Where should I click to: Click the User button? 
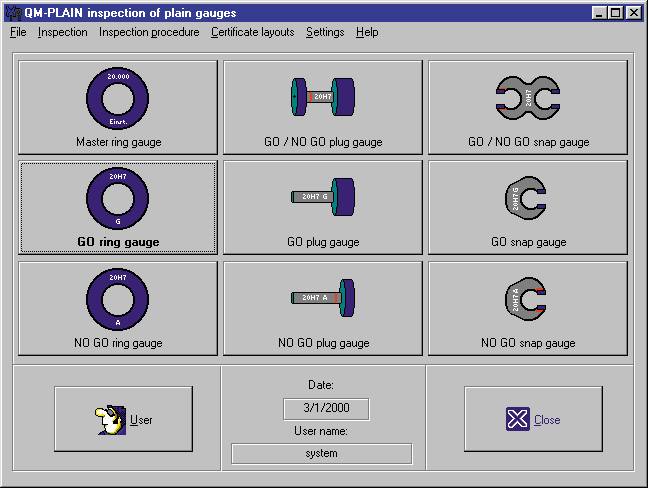(123, 419)
